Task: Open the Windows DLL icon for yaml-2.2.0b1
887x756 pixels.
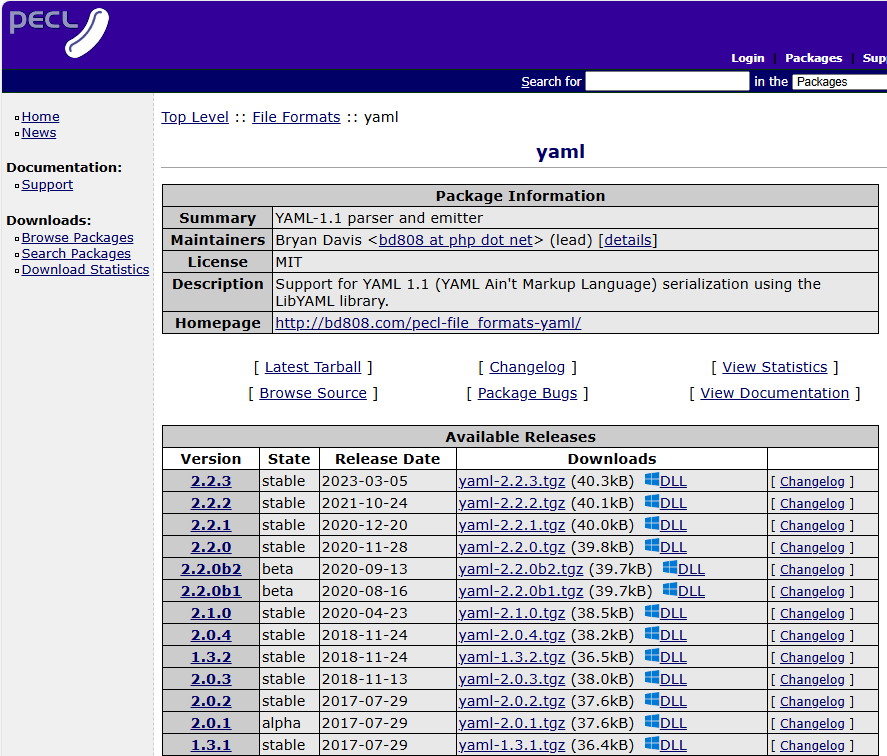Action: tap(670, 590)
